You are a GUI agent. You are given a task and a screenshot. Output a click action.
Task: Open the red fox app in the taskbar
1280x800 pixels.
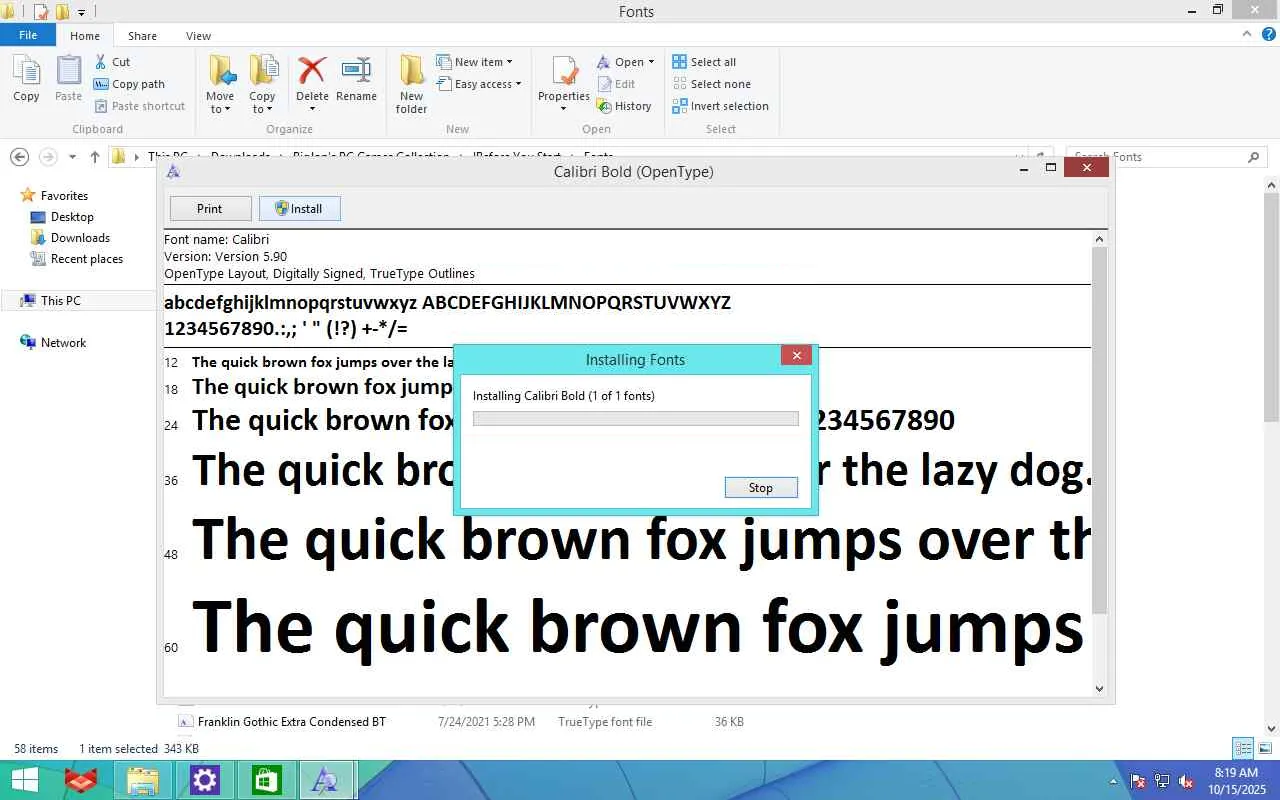(81, 780)
